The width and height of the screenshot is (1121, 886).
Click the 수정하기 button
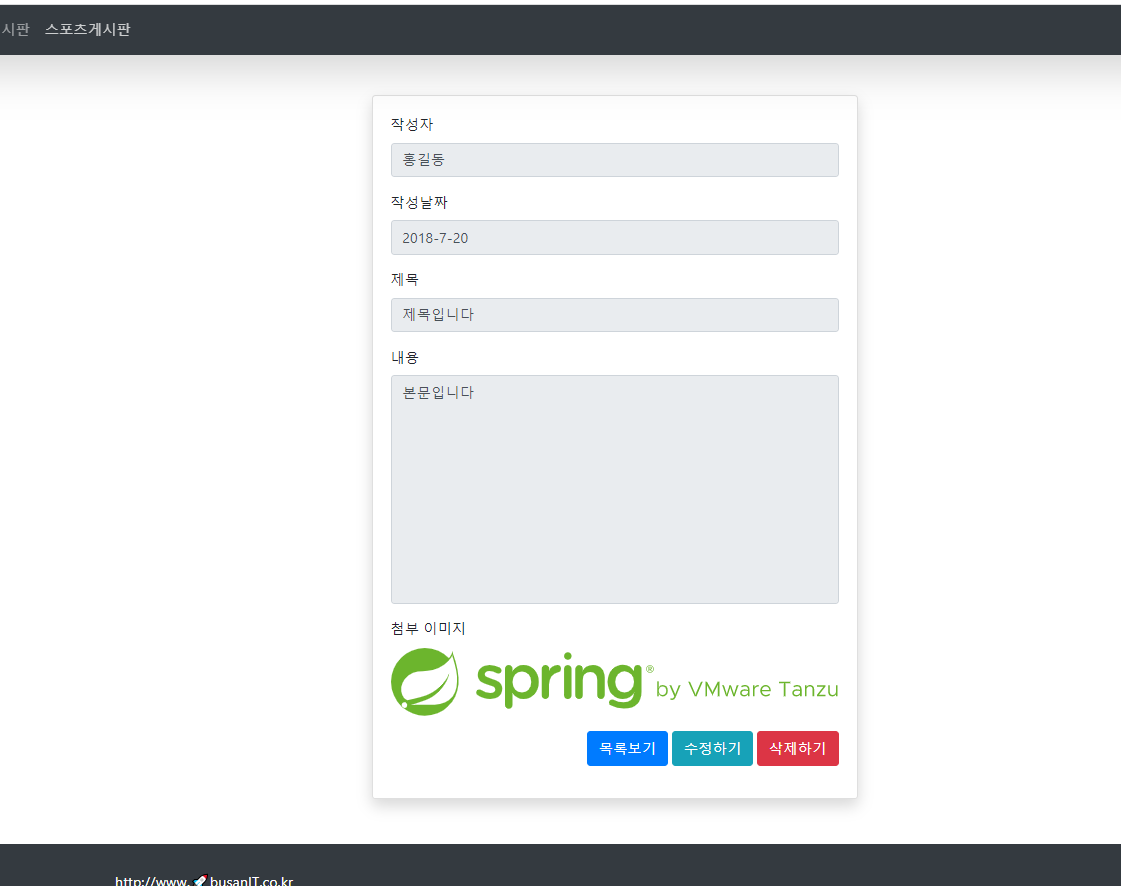pos(712,748)
